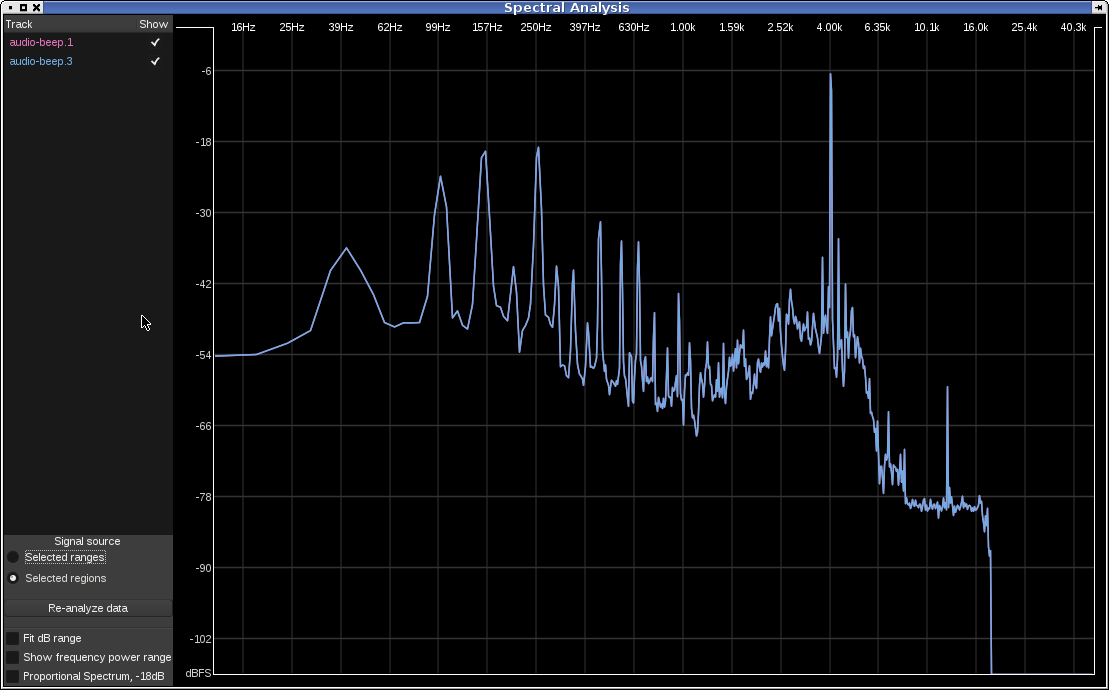Screen dimensions: 1109x690
Task: Select the audio-beep.1 track name
Action: tap(41, 43)
